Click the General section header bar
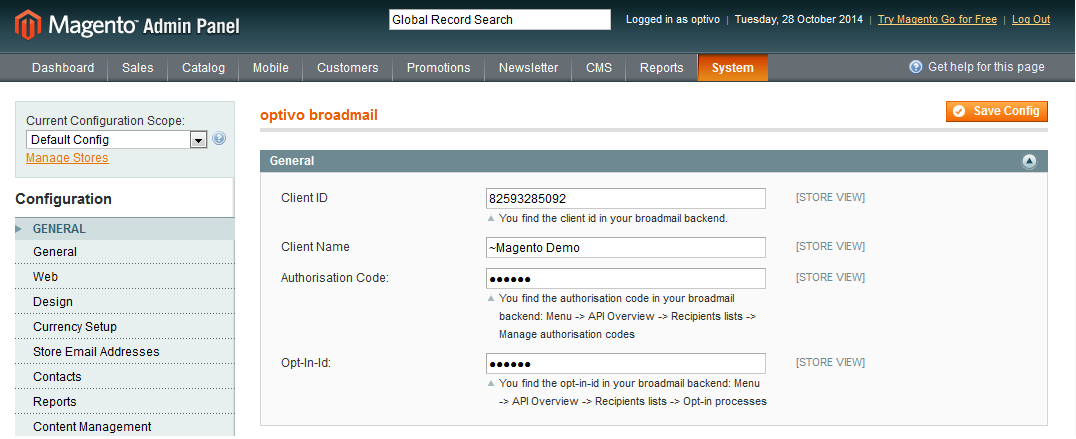 (654, 161)
